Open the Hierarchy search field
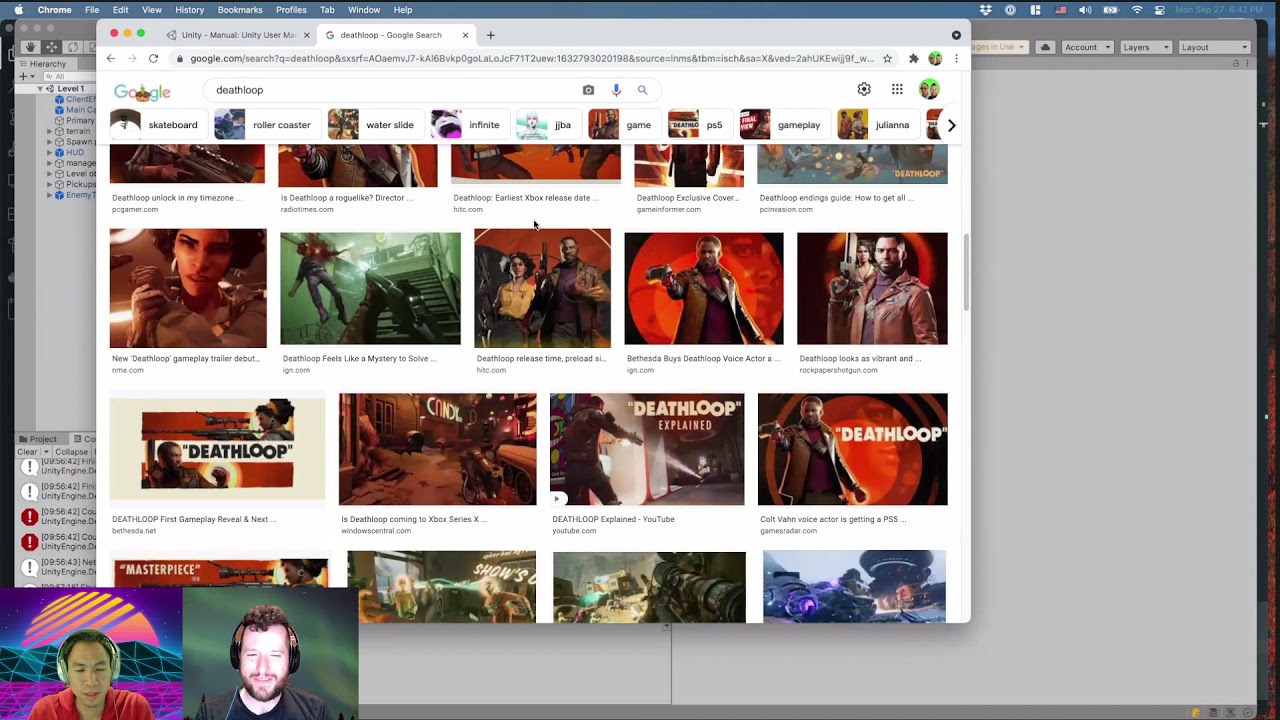The height and width of the screenshot is (720, 1280). tap(68, 76)
